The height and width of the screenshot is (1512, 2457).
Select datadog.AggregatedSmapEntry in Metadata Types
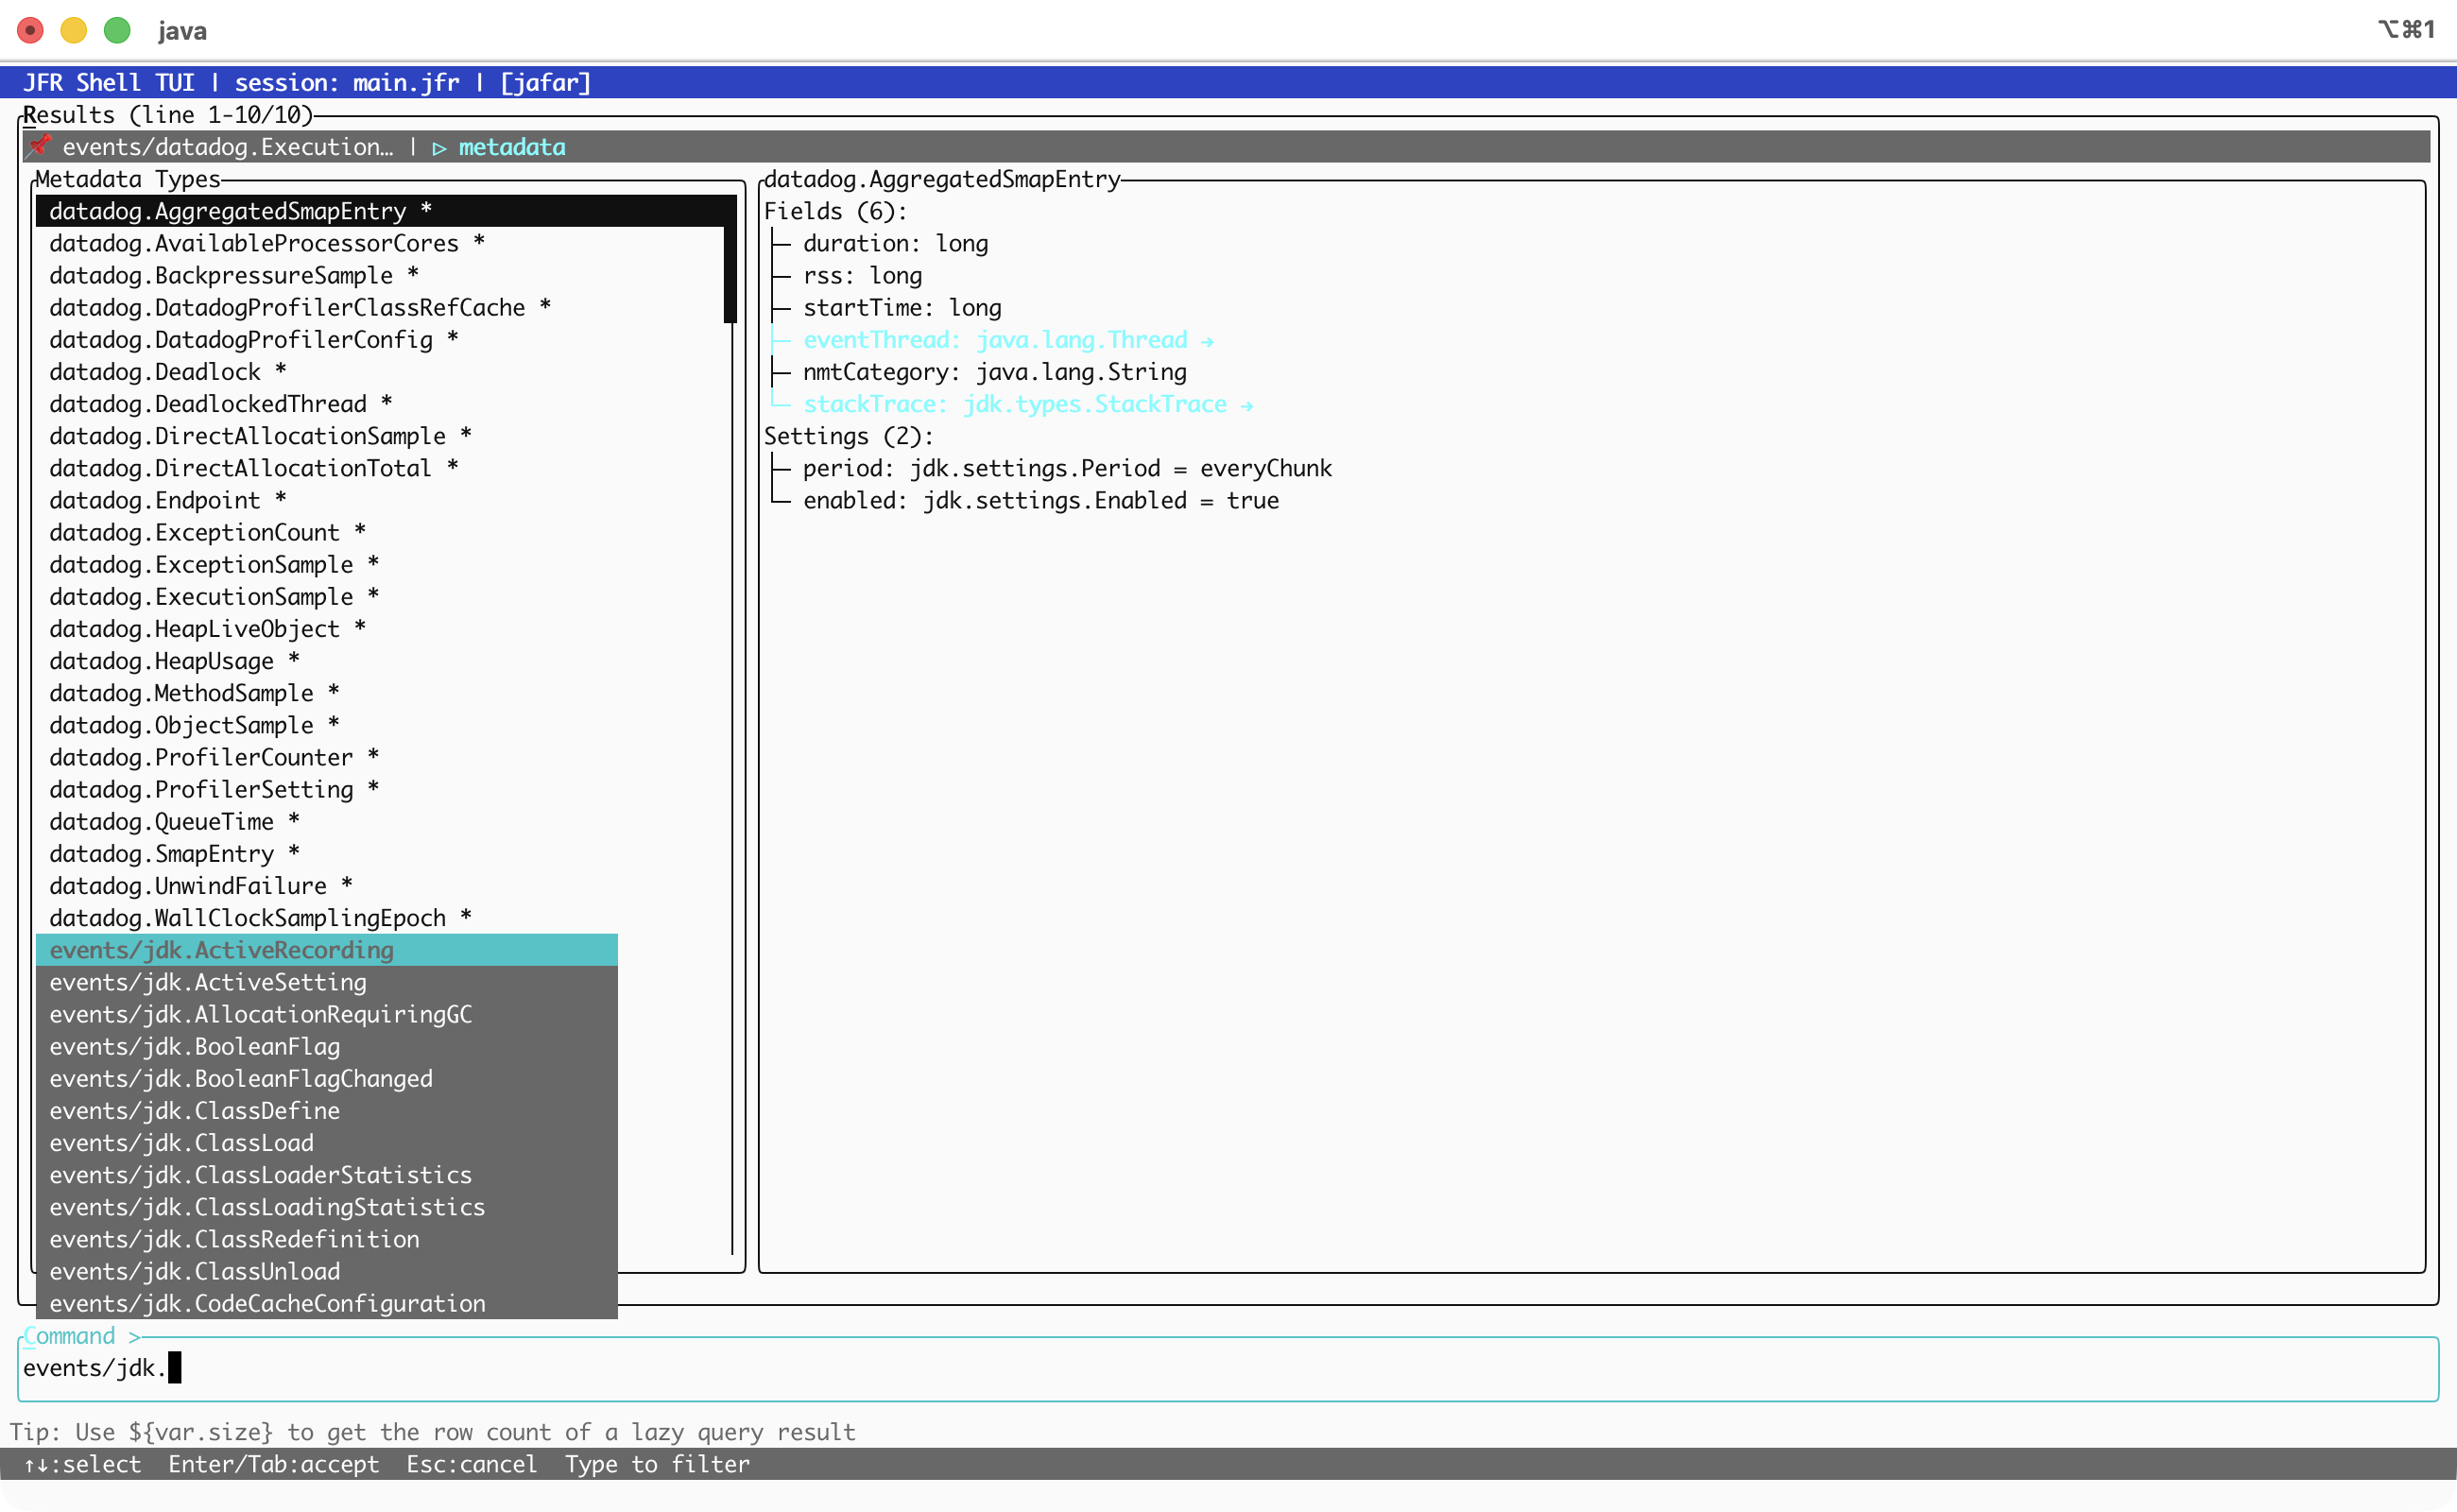click(227, 211)
